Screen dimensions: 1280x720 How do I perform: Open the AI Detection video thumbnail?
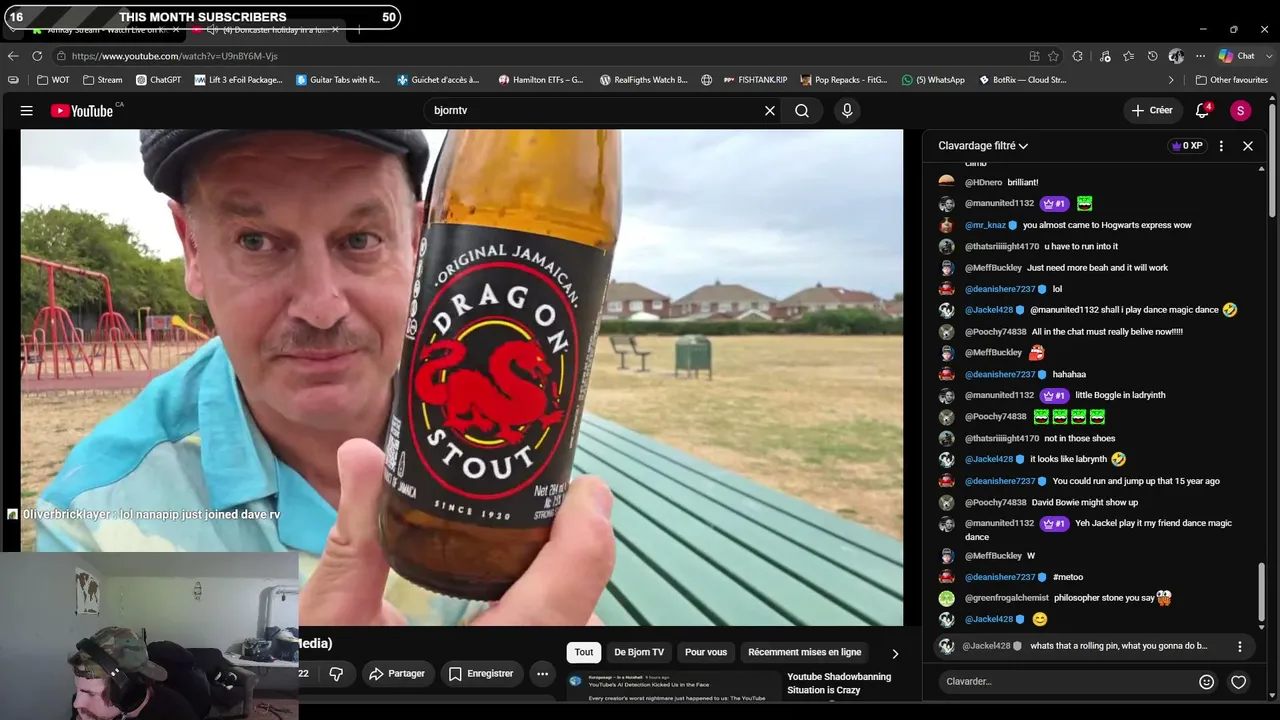(674, 688)
